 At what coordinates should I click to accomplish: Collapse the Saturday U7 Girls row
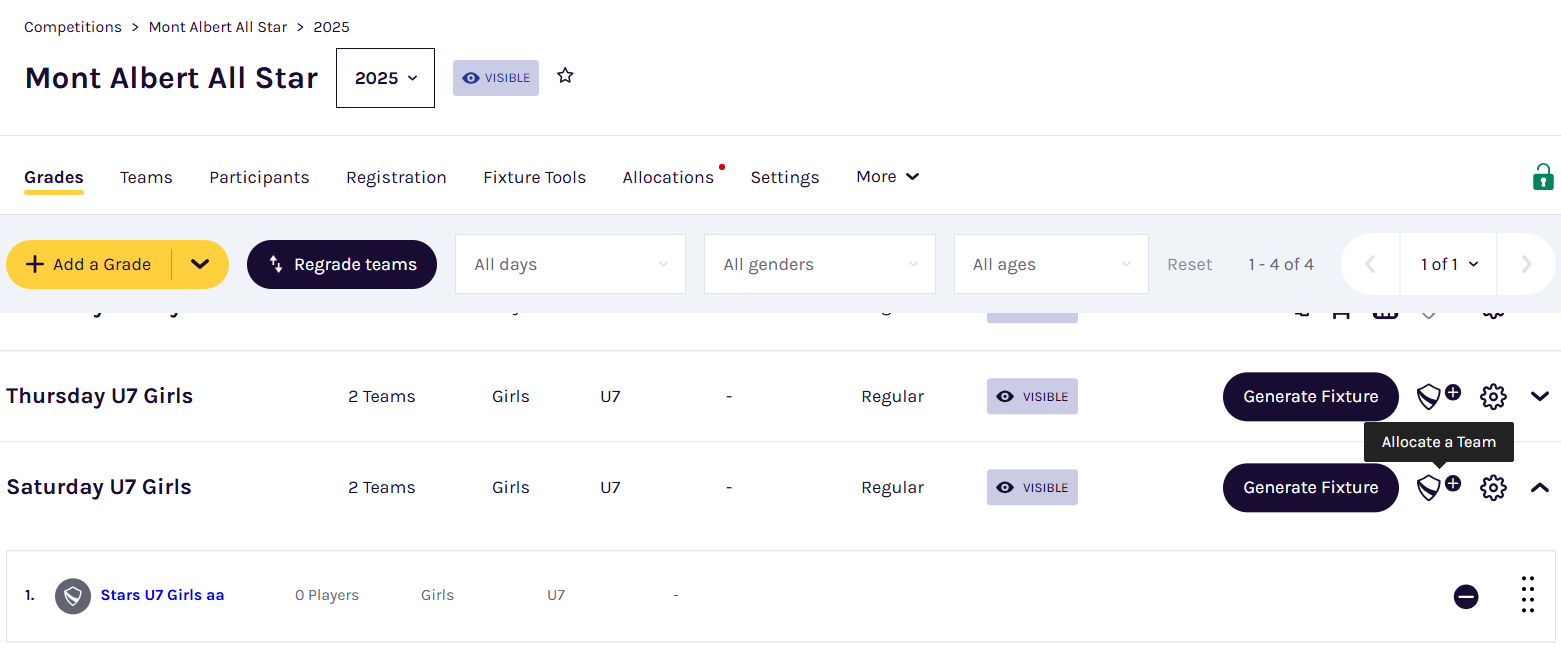point(1540,487)
